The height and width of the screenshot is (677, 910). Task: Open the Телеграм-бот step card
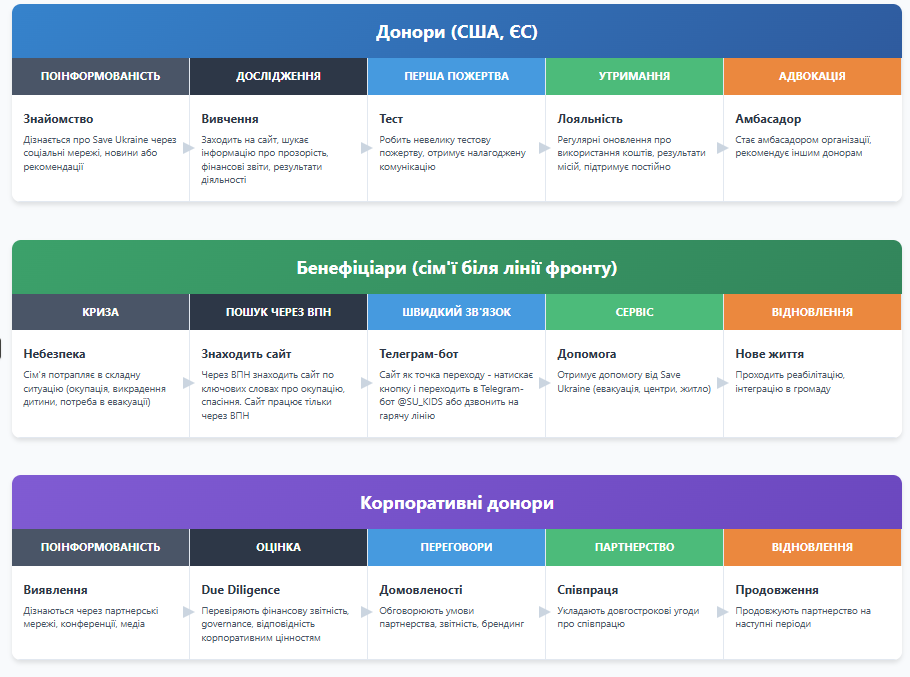[456, 383]
